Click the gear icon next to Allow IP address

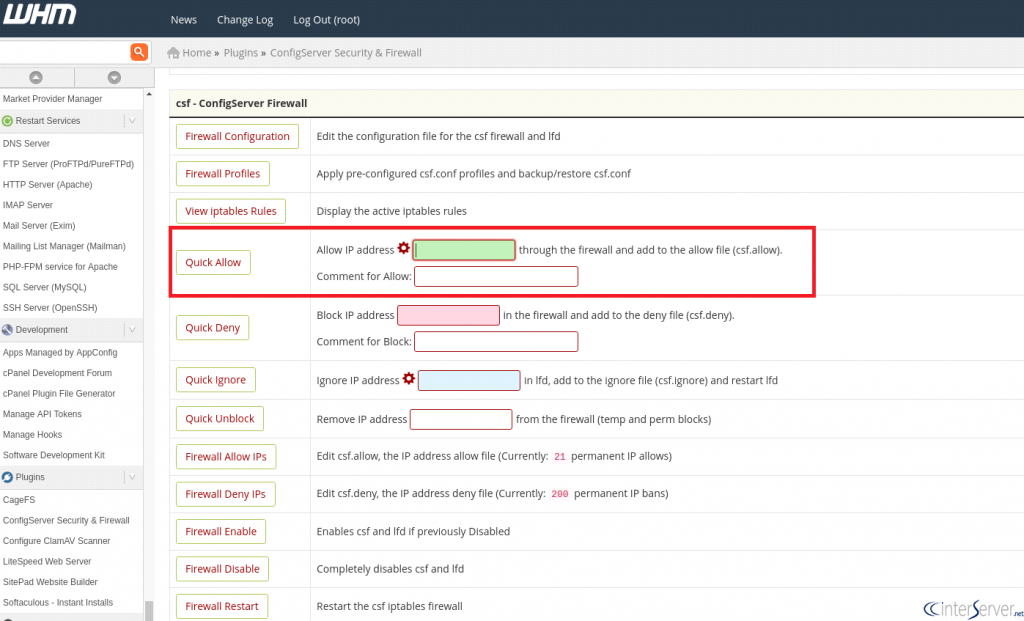(404, 248)
